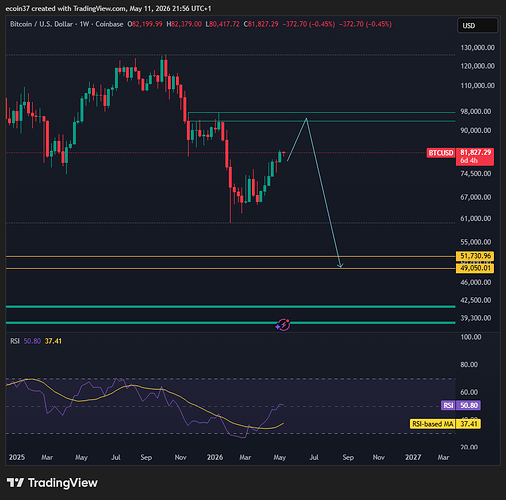Click the TradingView logo at the bottom

[x=52, y=483]
